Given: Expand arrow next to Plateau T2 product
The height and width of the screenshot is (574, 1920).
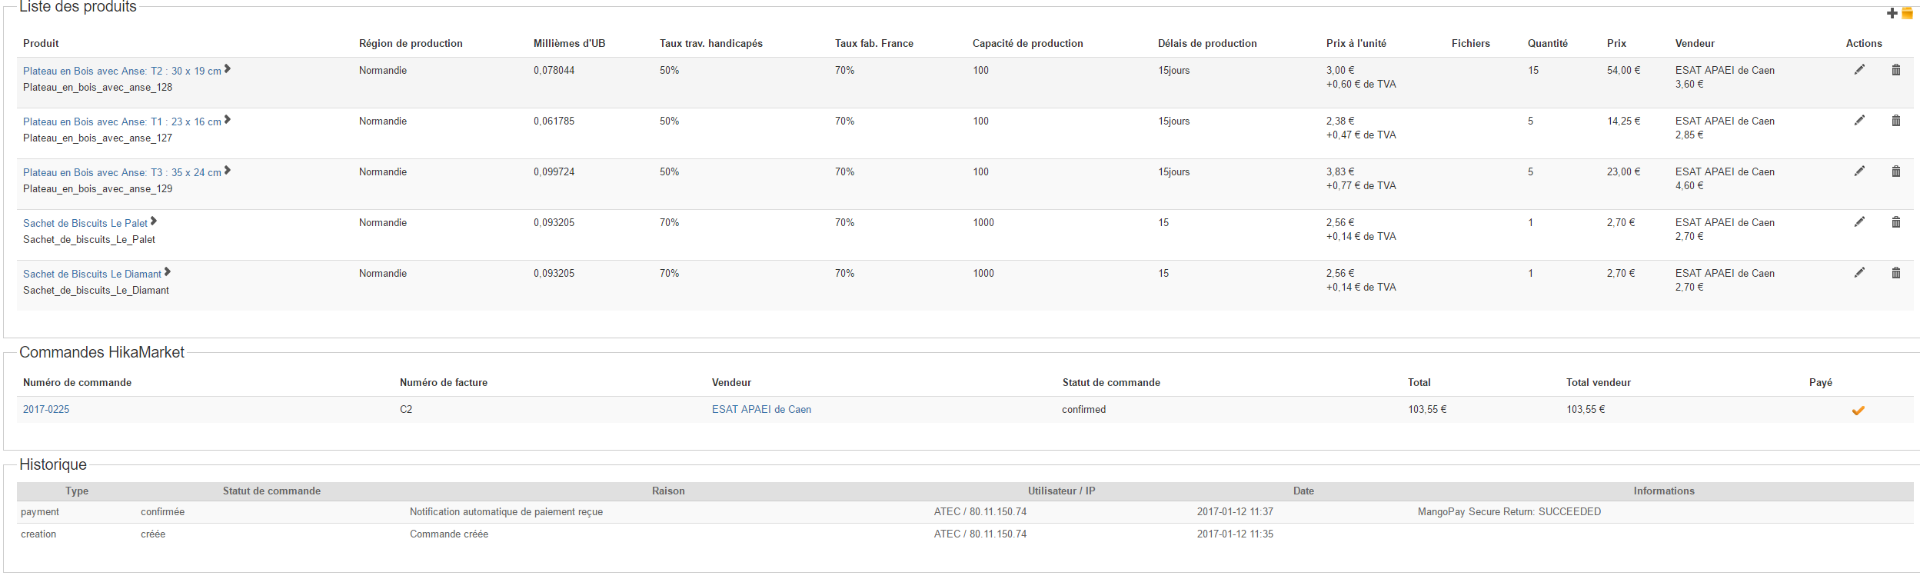Looking at the screenshot, I should [228, 69].
